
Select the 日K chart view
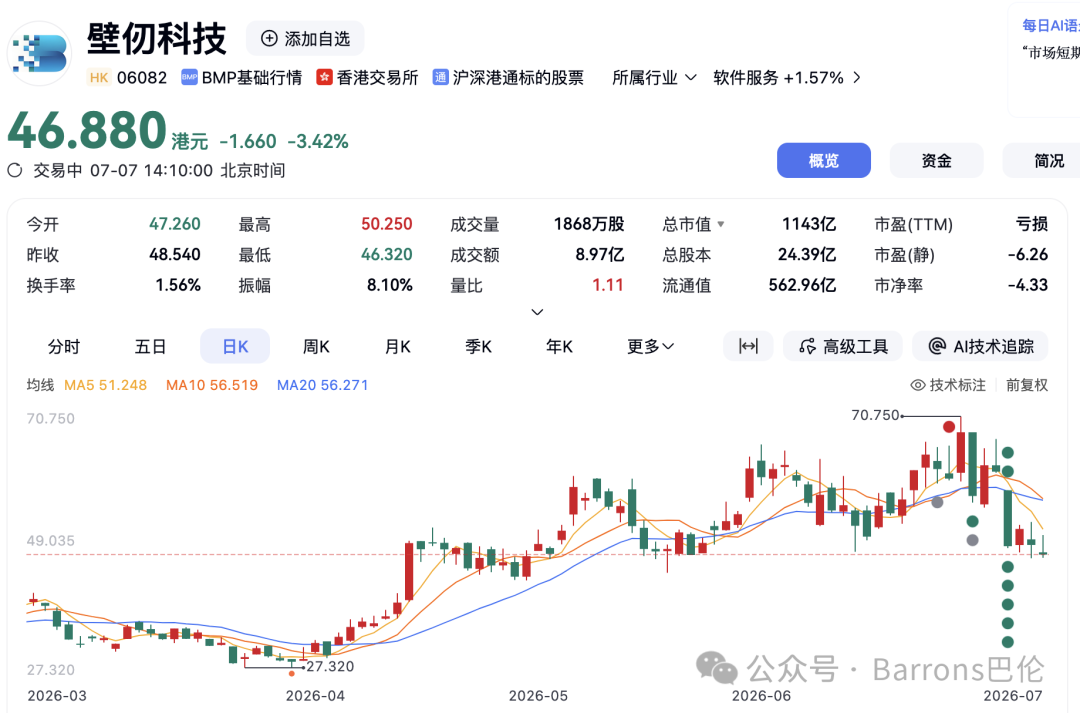235,347
